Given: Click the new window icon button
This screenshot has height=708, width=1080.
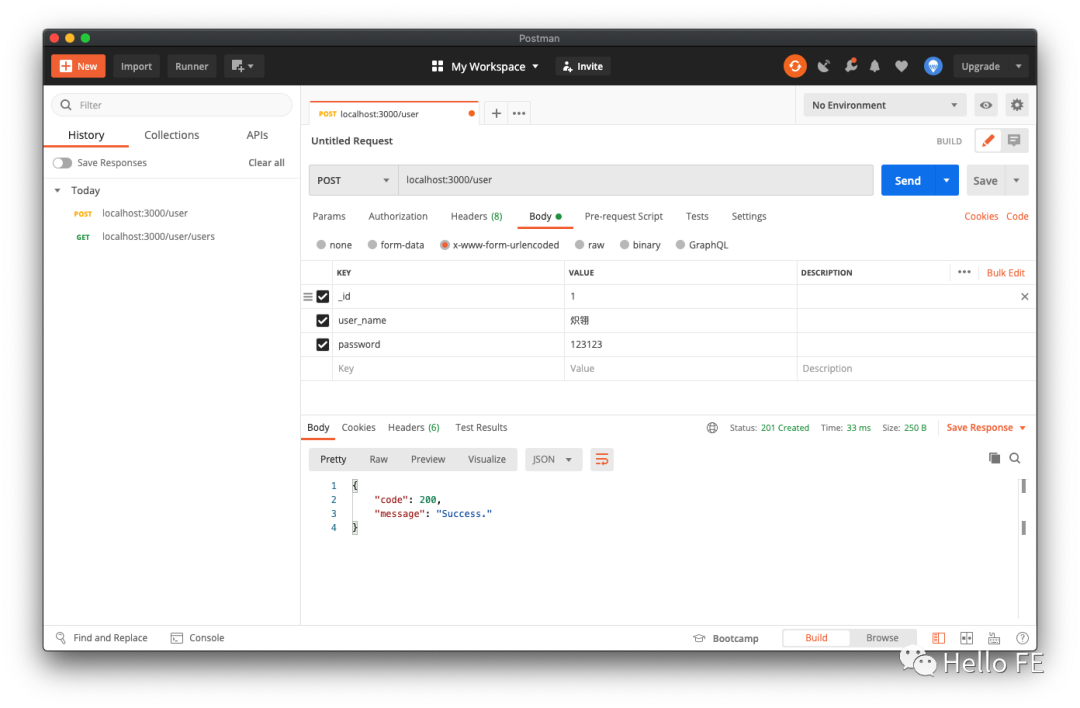Looking at the screenshot, I should tap(243, 66).
